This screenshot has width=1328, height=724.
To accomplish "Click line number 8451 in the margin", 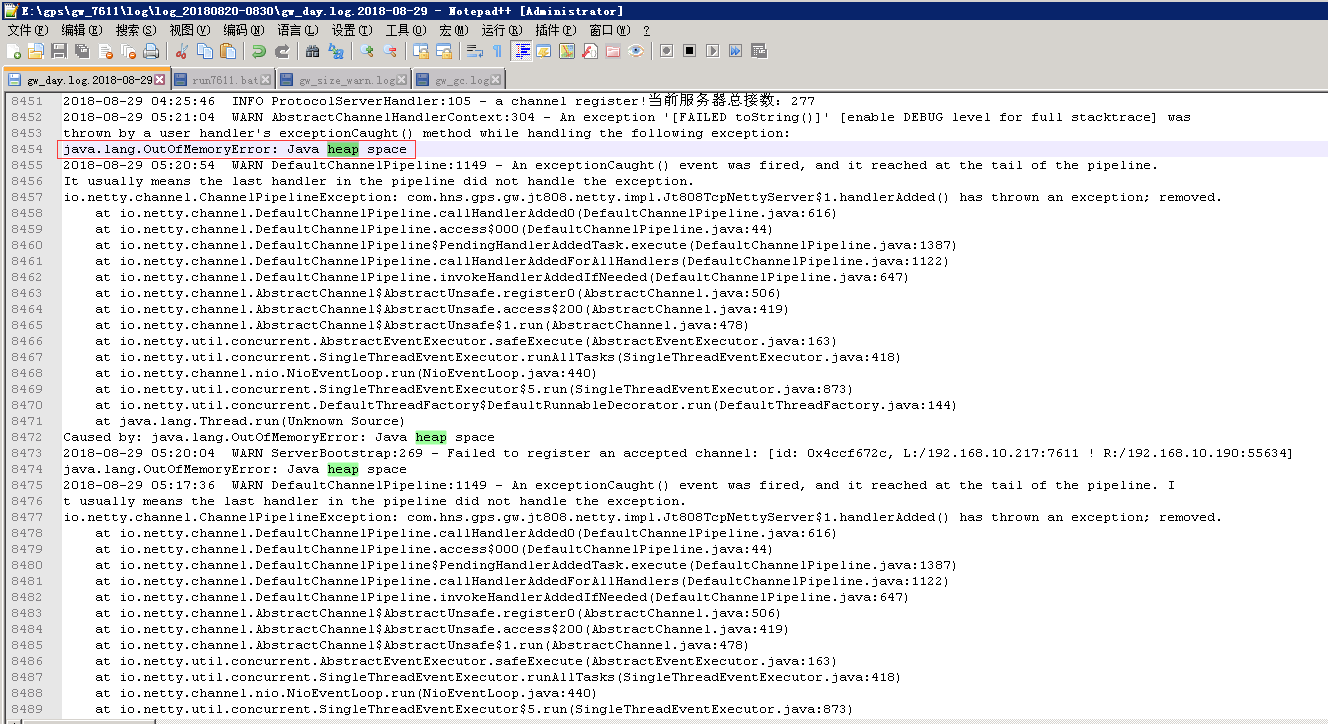I will coord(27,101).
